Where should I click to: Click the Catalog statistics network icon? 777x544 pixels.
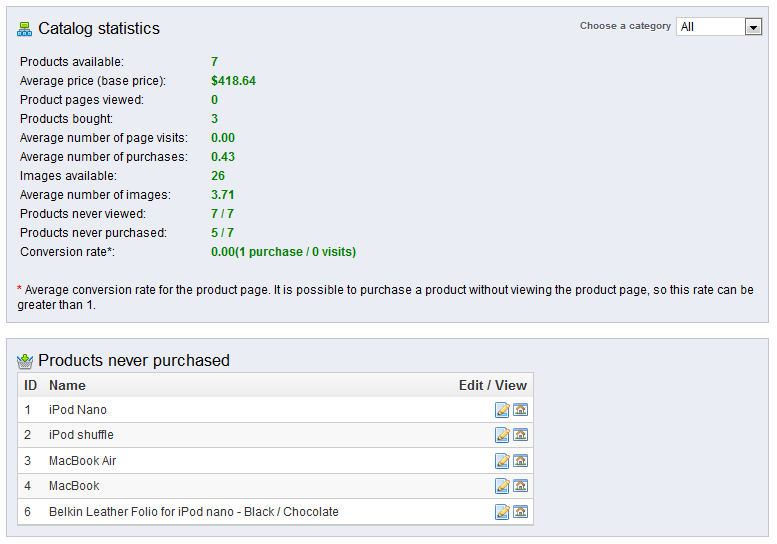(24, 29)
